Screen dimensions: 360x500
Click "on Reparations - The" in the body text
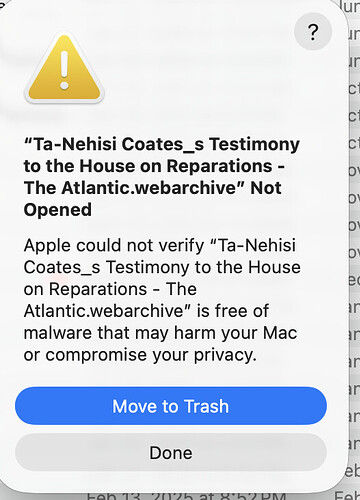coord(110,289)
